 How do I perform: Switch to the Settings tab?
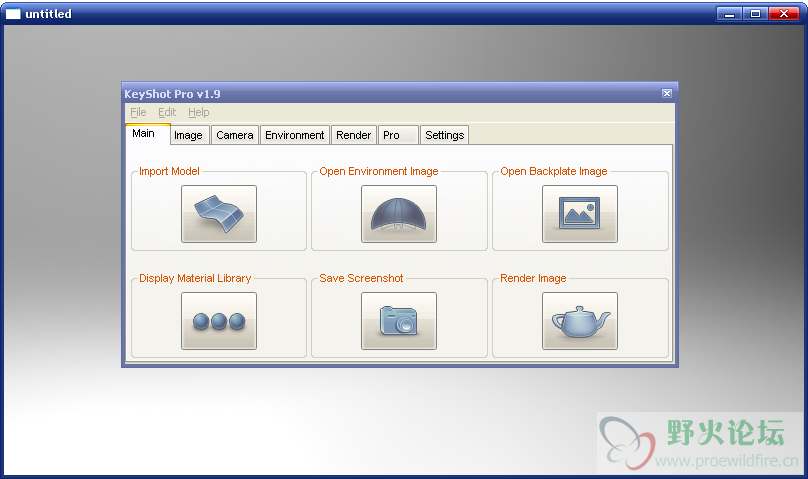coord(444,135)
